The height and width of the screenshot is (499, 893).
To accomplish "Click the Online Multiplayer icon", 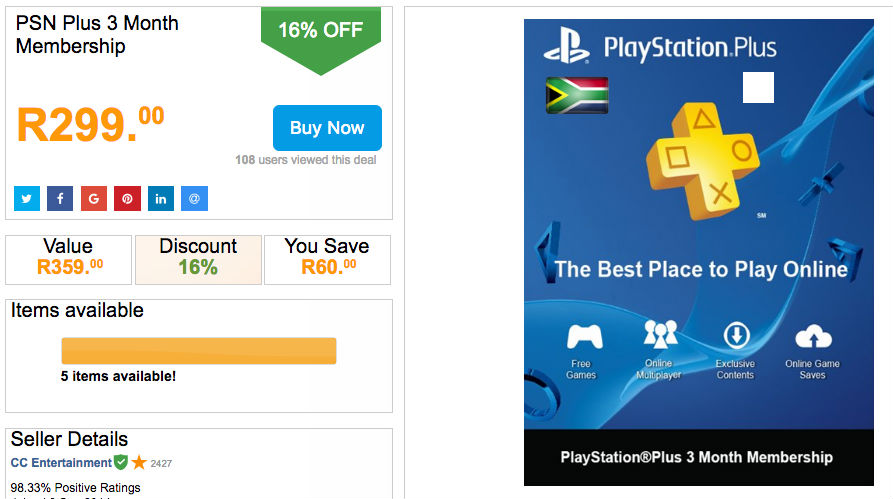I will pyautogui.click(x=660, y=335).
